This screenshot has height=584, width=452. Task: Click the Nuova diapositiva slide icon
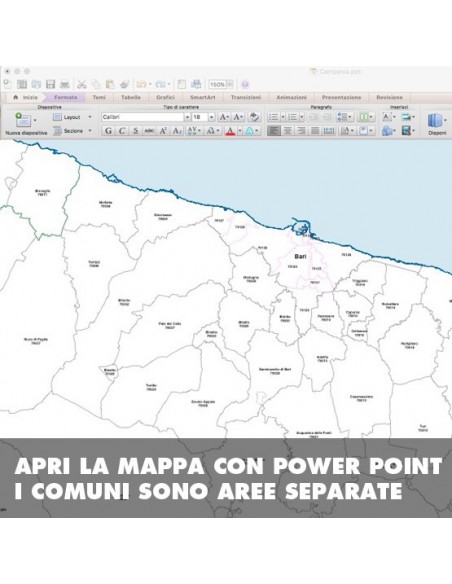(x=23, y=120)
